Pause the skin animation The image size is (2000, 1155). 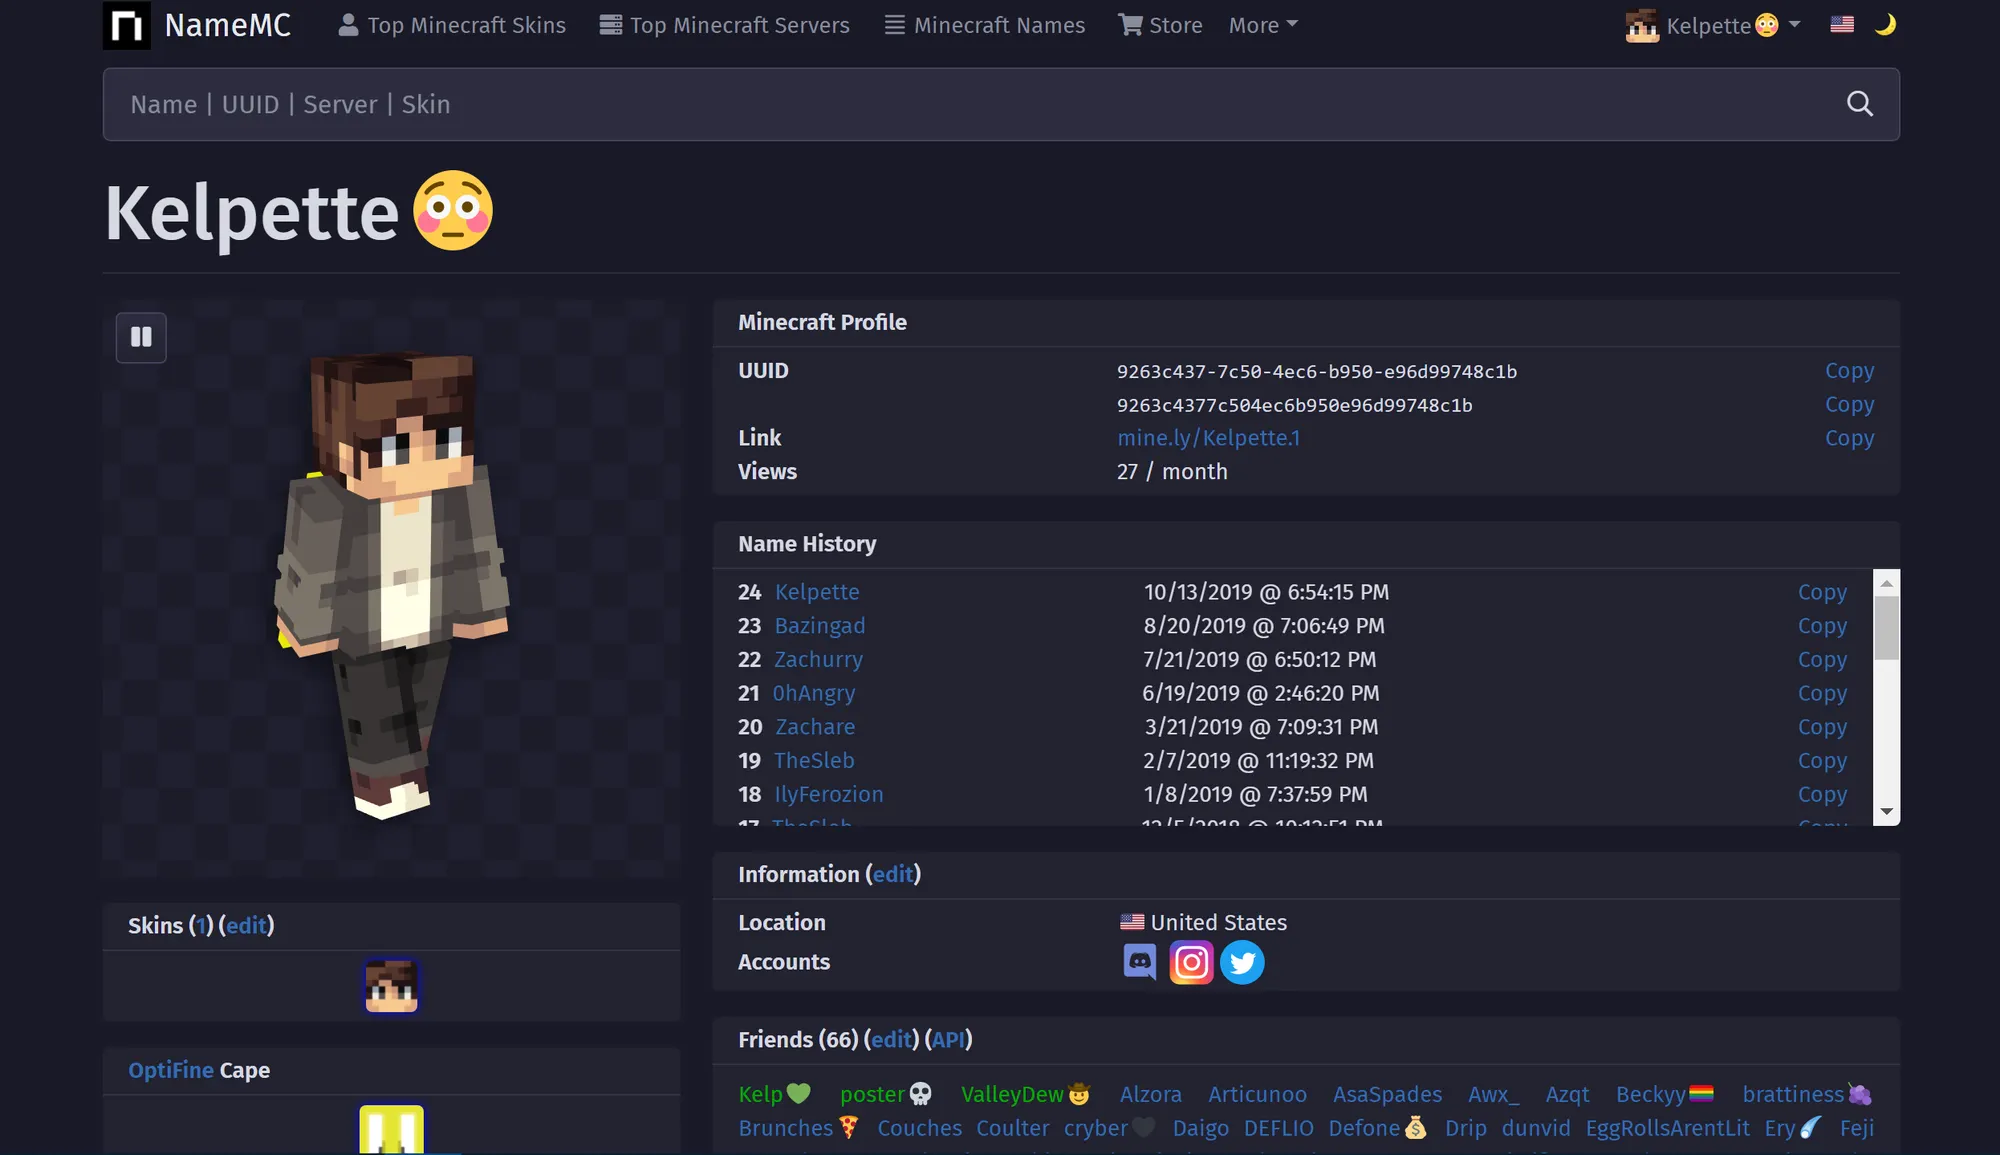pos(141,337)
